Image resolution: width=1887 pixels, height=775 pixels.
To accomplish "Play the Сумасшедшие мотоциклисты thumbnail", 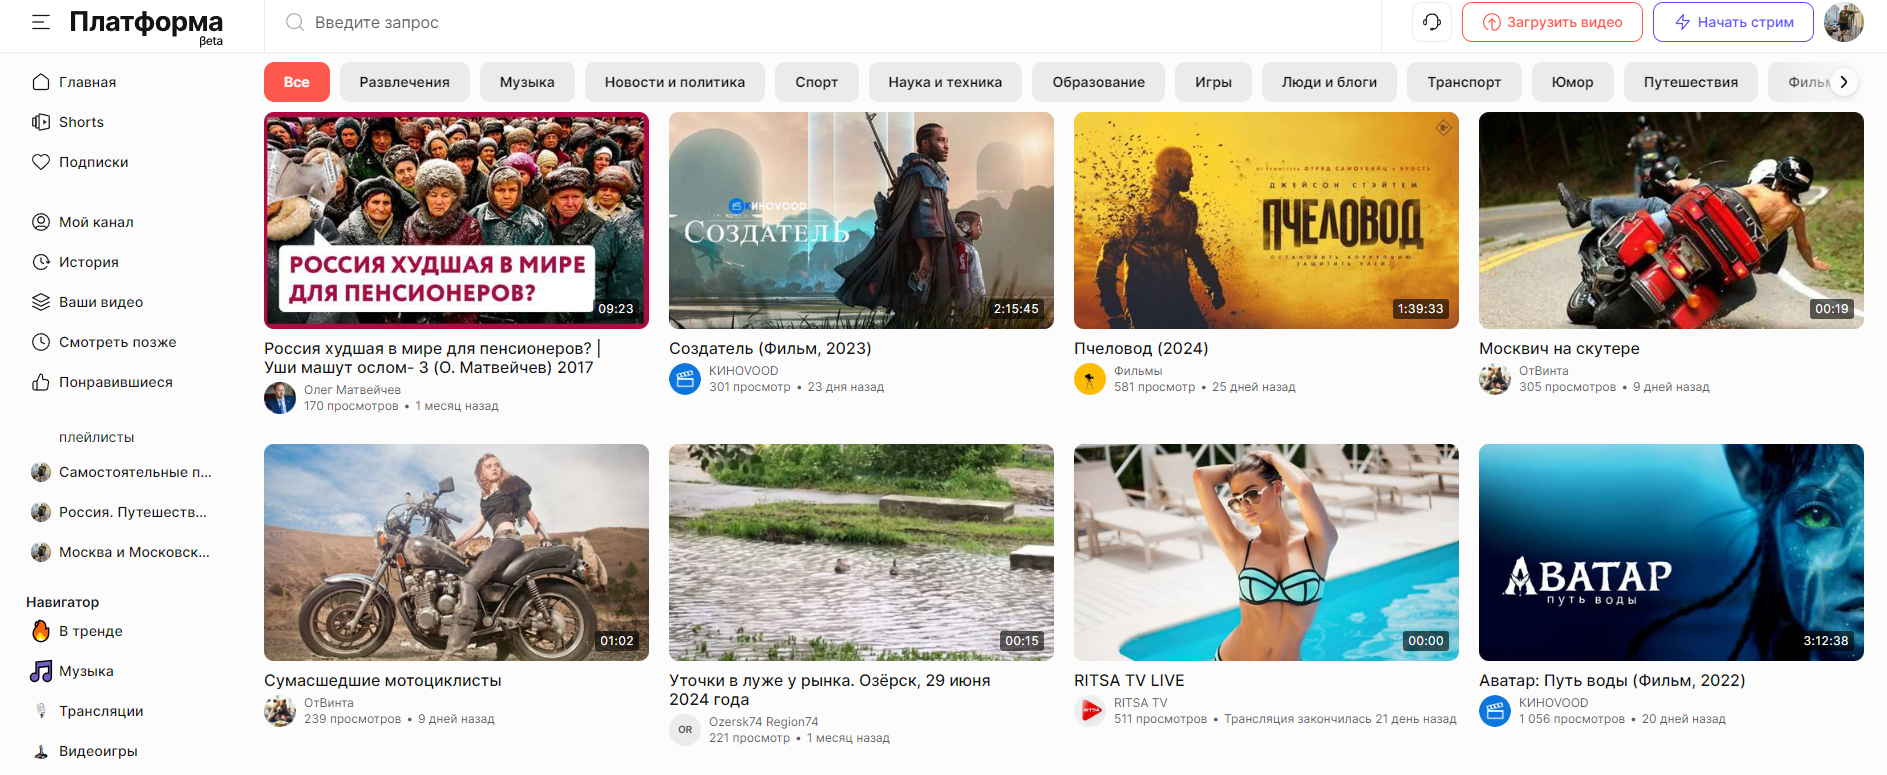I will coord(456,552).
